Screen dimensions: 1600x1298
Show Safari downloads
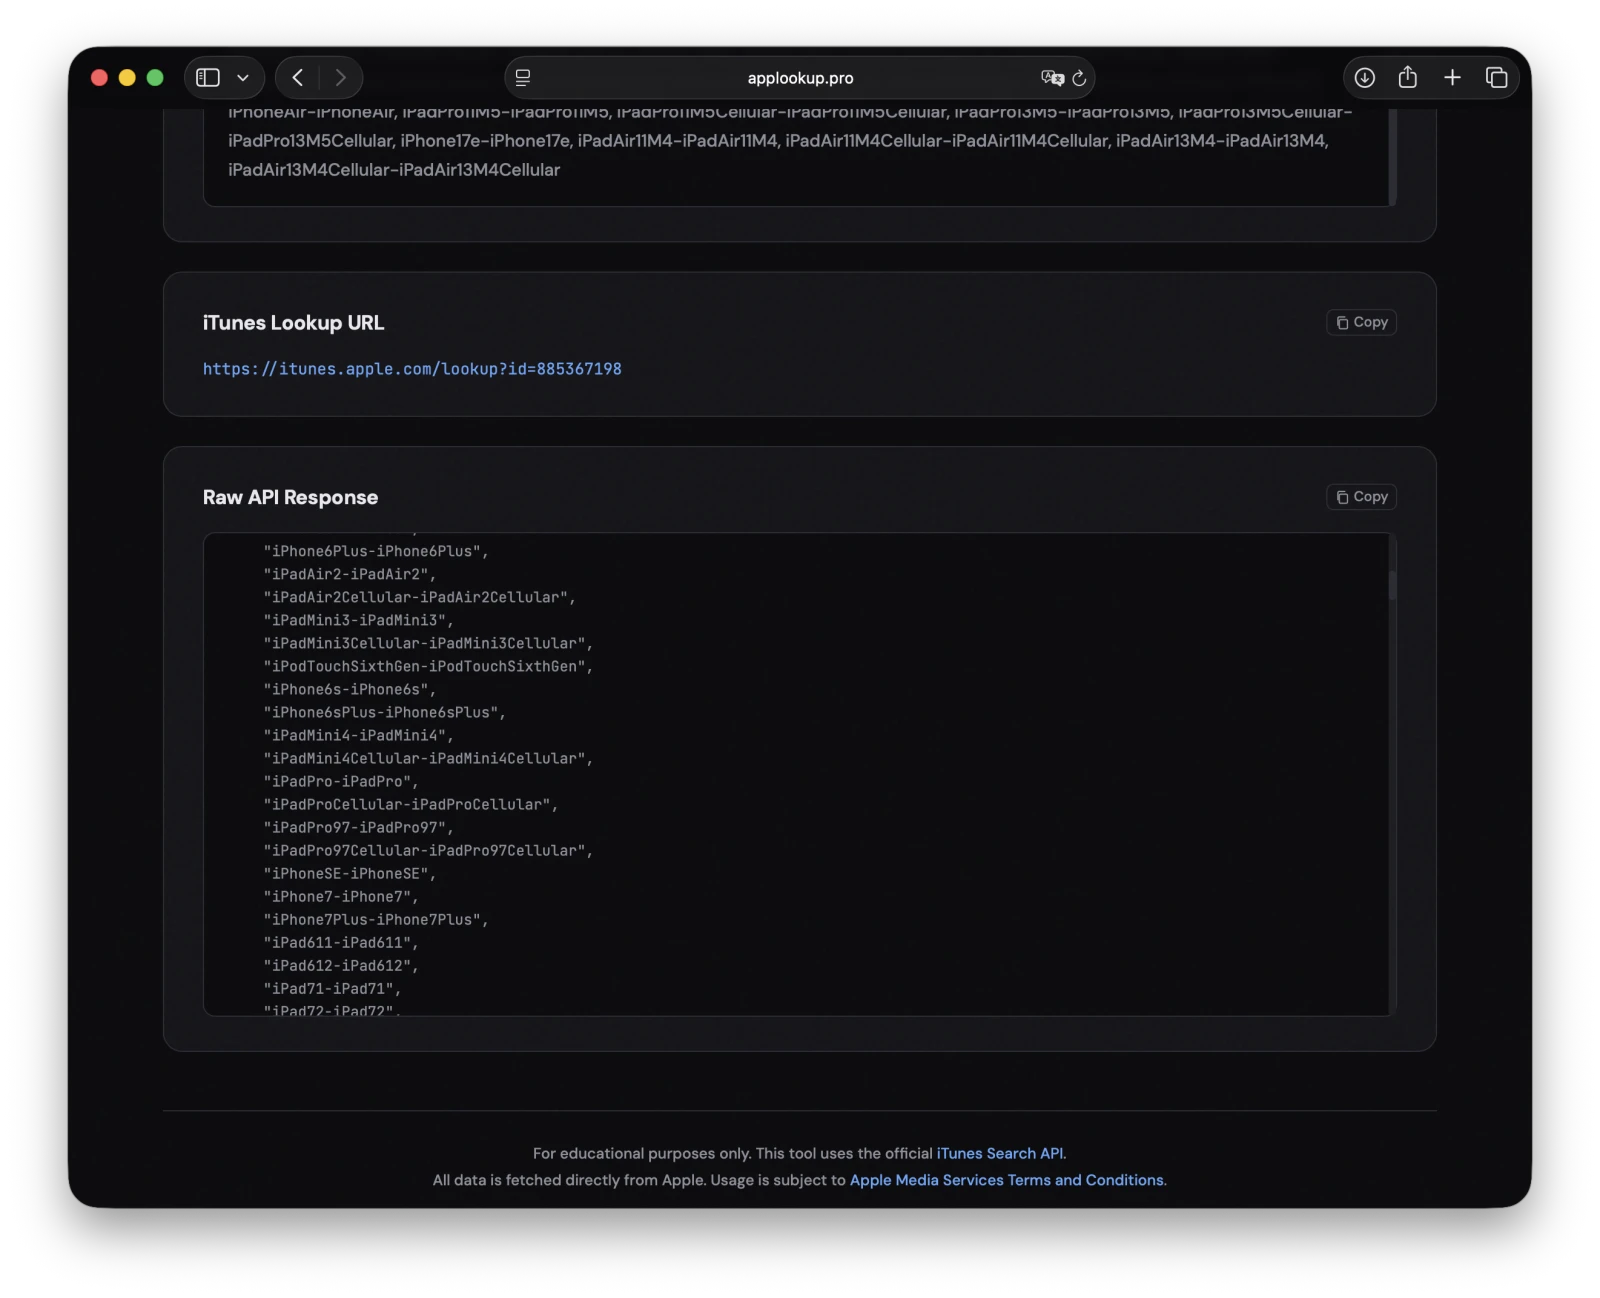(x=1365, y=78)
